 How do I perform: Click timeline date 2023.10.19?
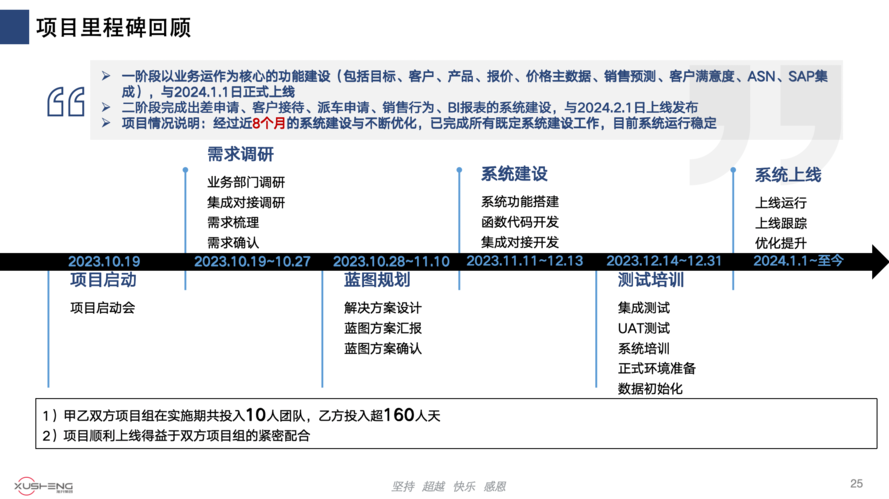click(x=104, y=261)
